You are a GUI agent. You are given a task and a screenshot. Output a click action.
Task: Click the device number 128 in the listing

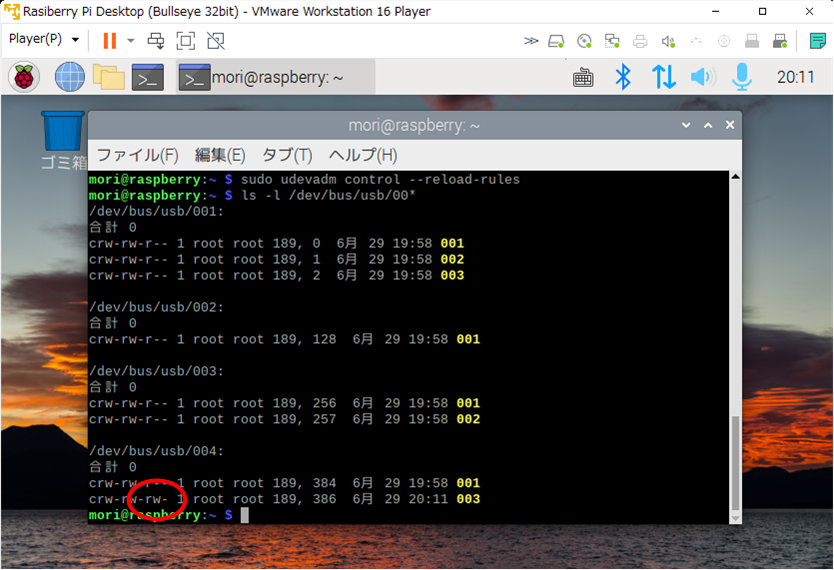pyautogui.click(x=324, y=339)
